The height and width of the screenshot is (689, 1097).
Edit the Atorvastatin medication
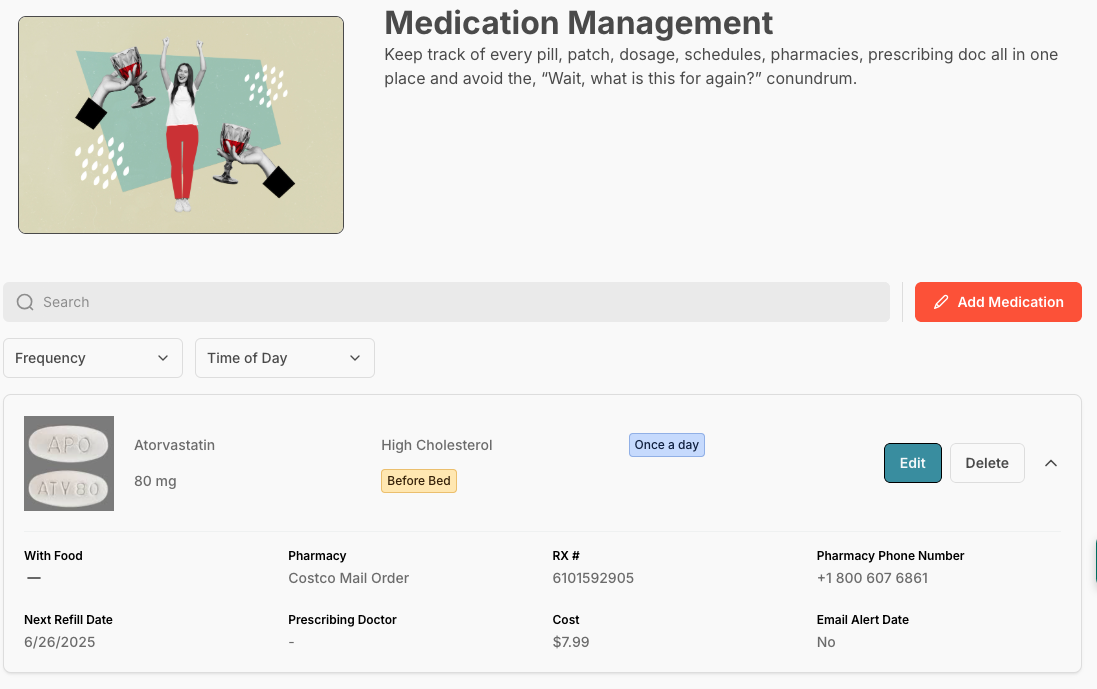(x=913, y=463)
